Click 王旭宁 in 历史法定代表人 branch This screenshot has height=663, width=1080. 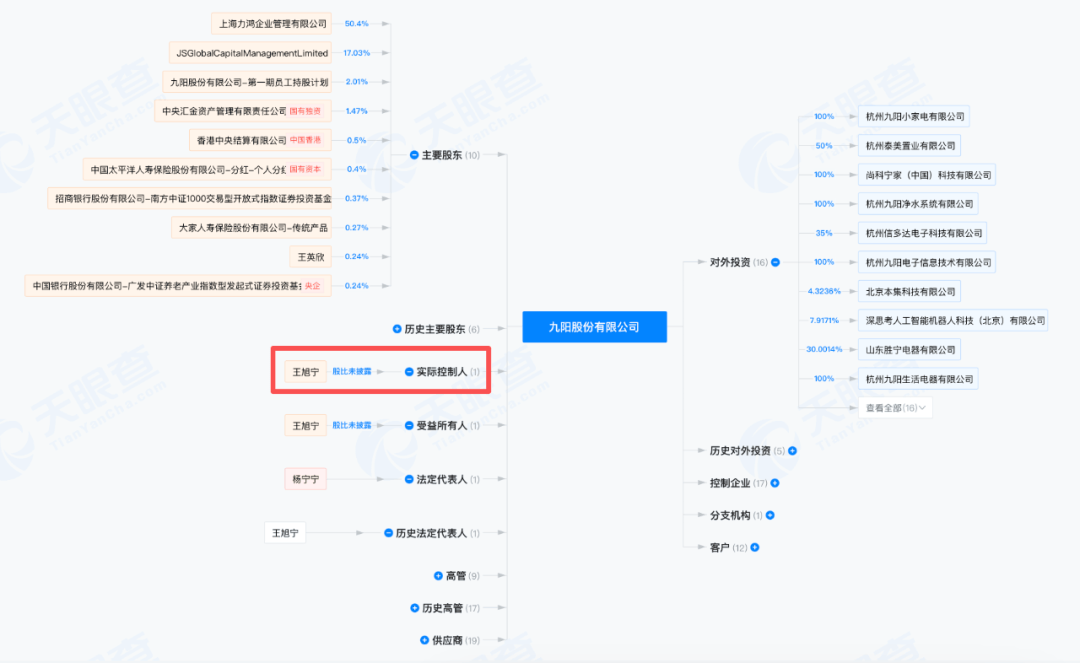pyautogui.click(x=287, y=533)
